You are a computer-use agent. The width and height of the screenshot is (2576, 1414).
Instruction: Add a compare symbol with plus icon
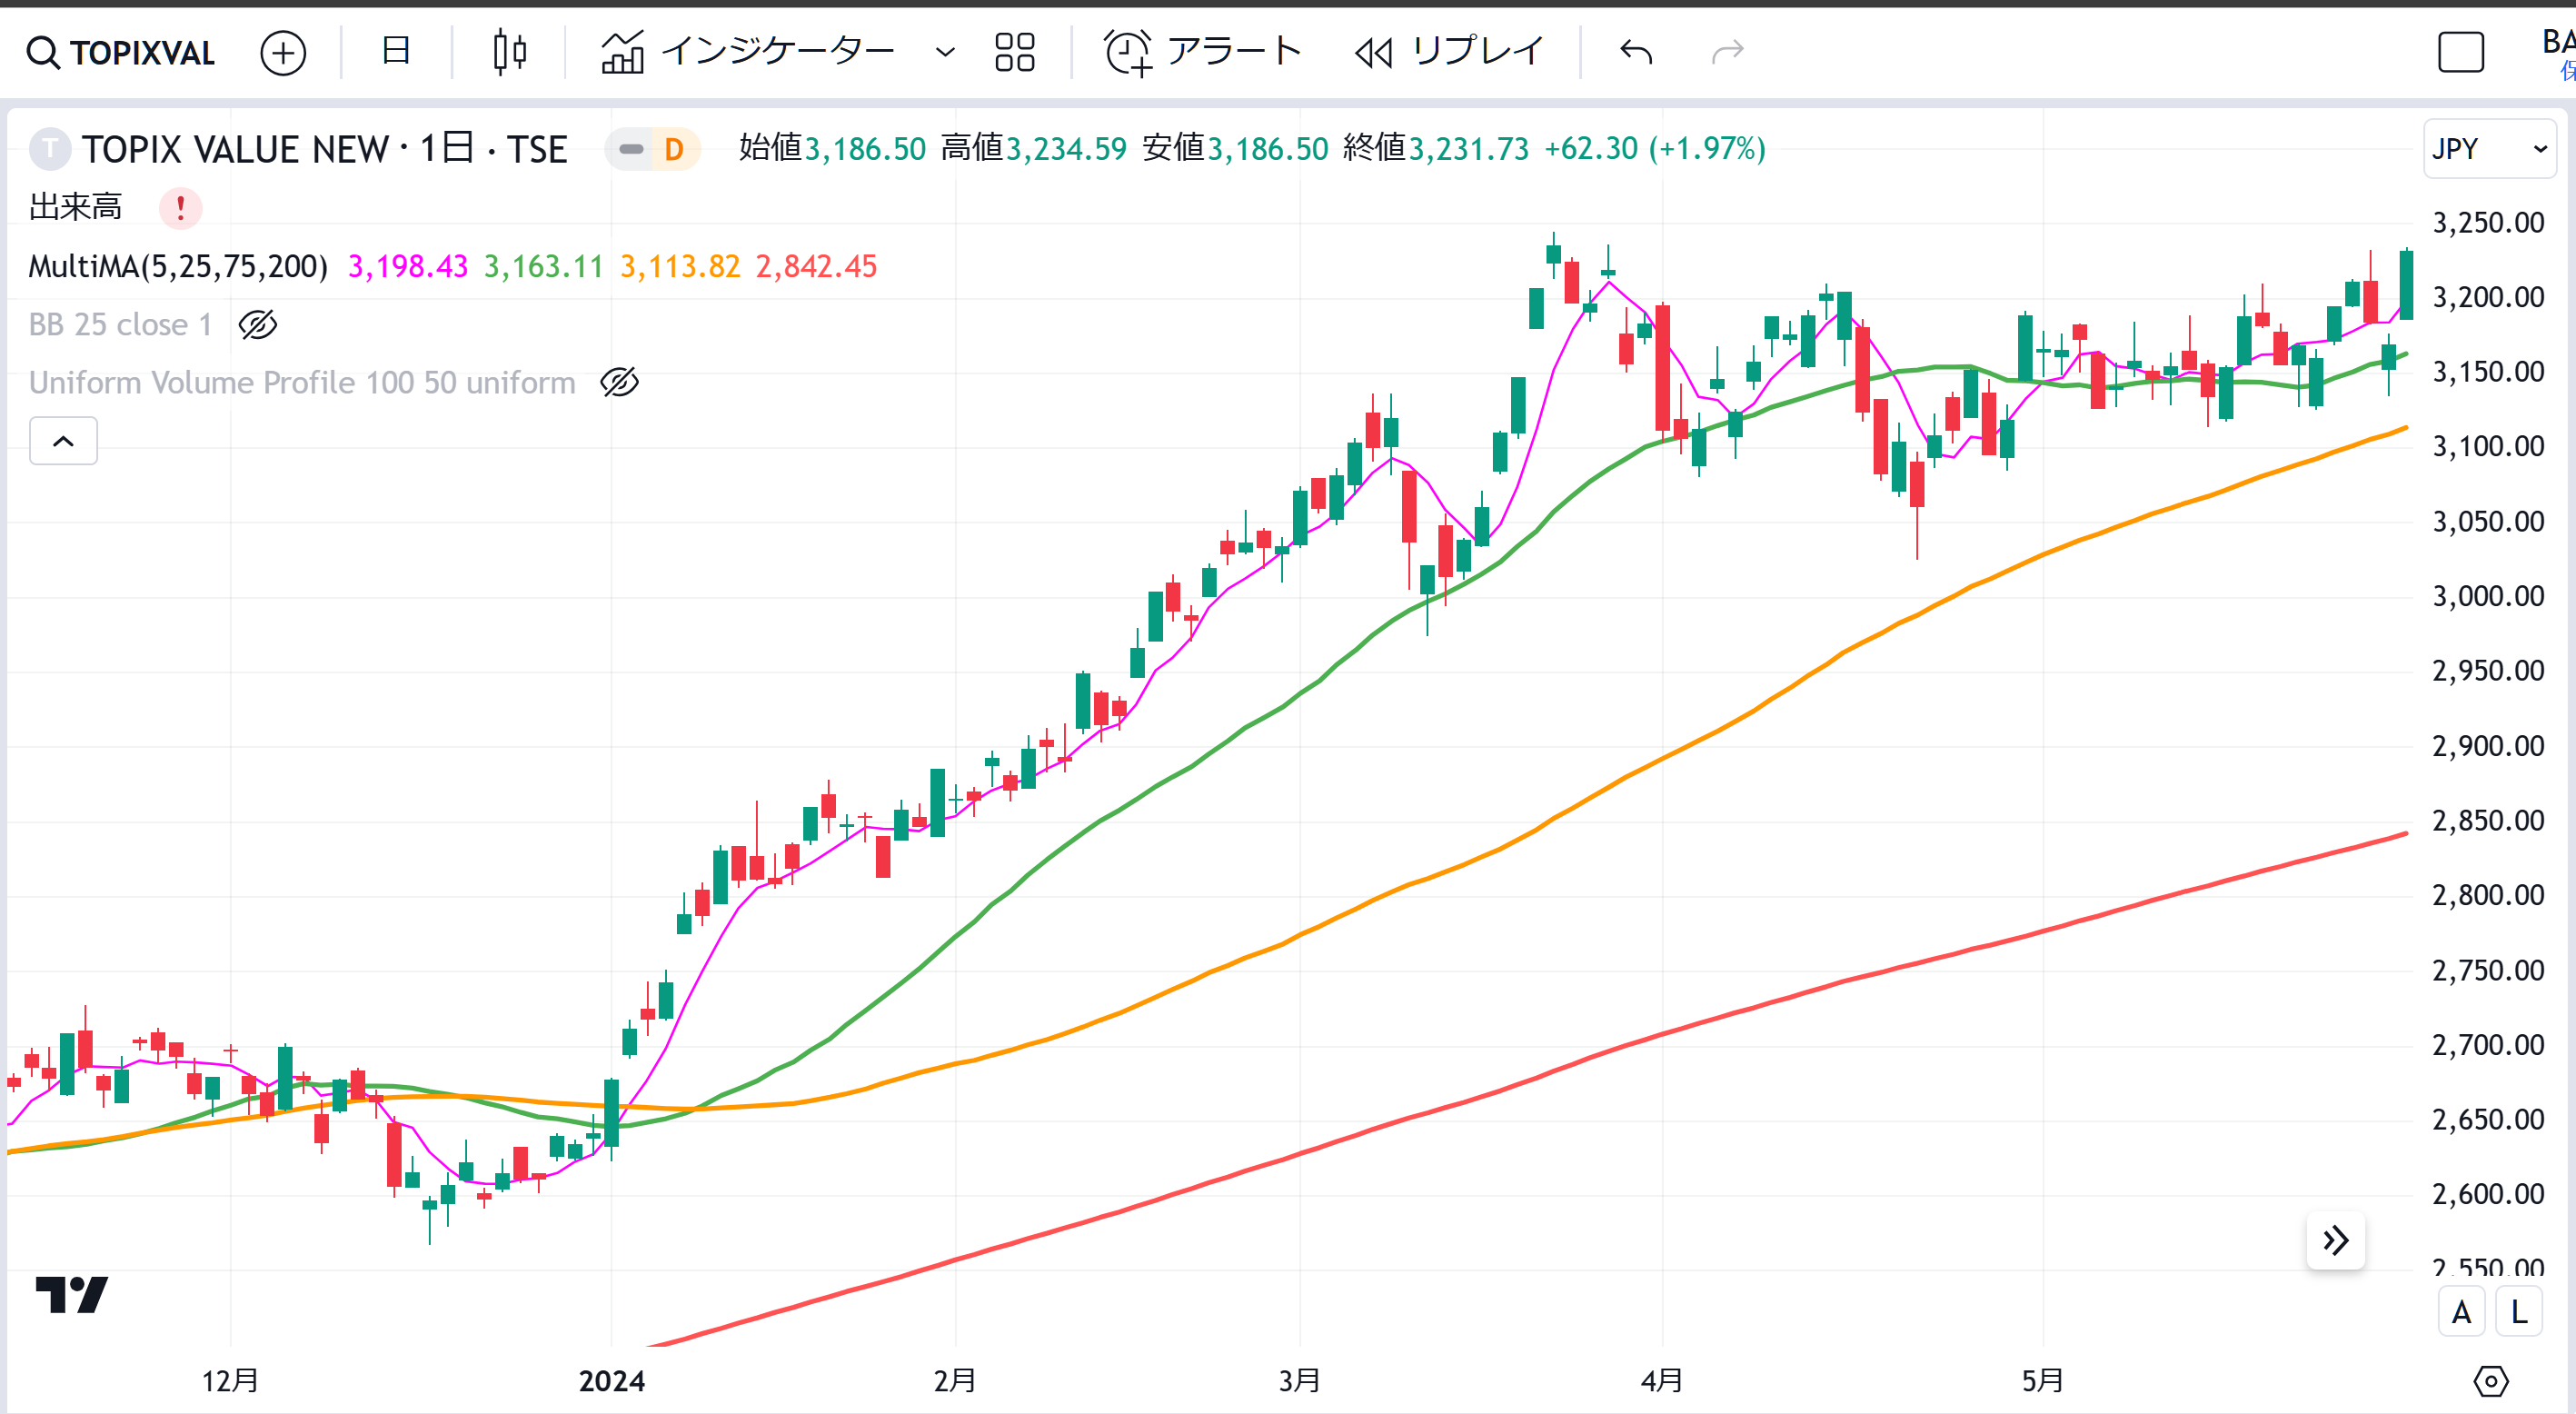point(283,52)
